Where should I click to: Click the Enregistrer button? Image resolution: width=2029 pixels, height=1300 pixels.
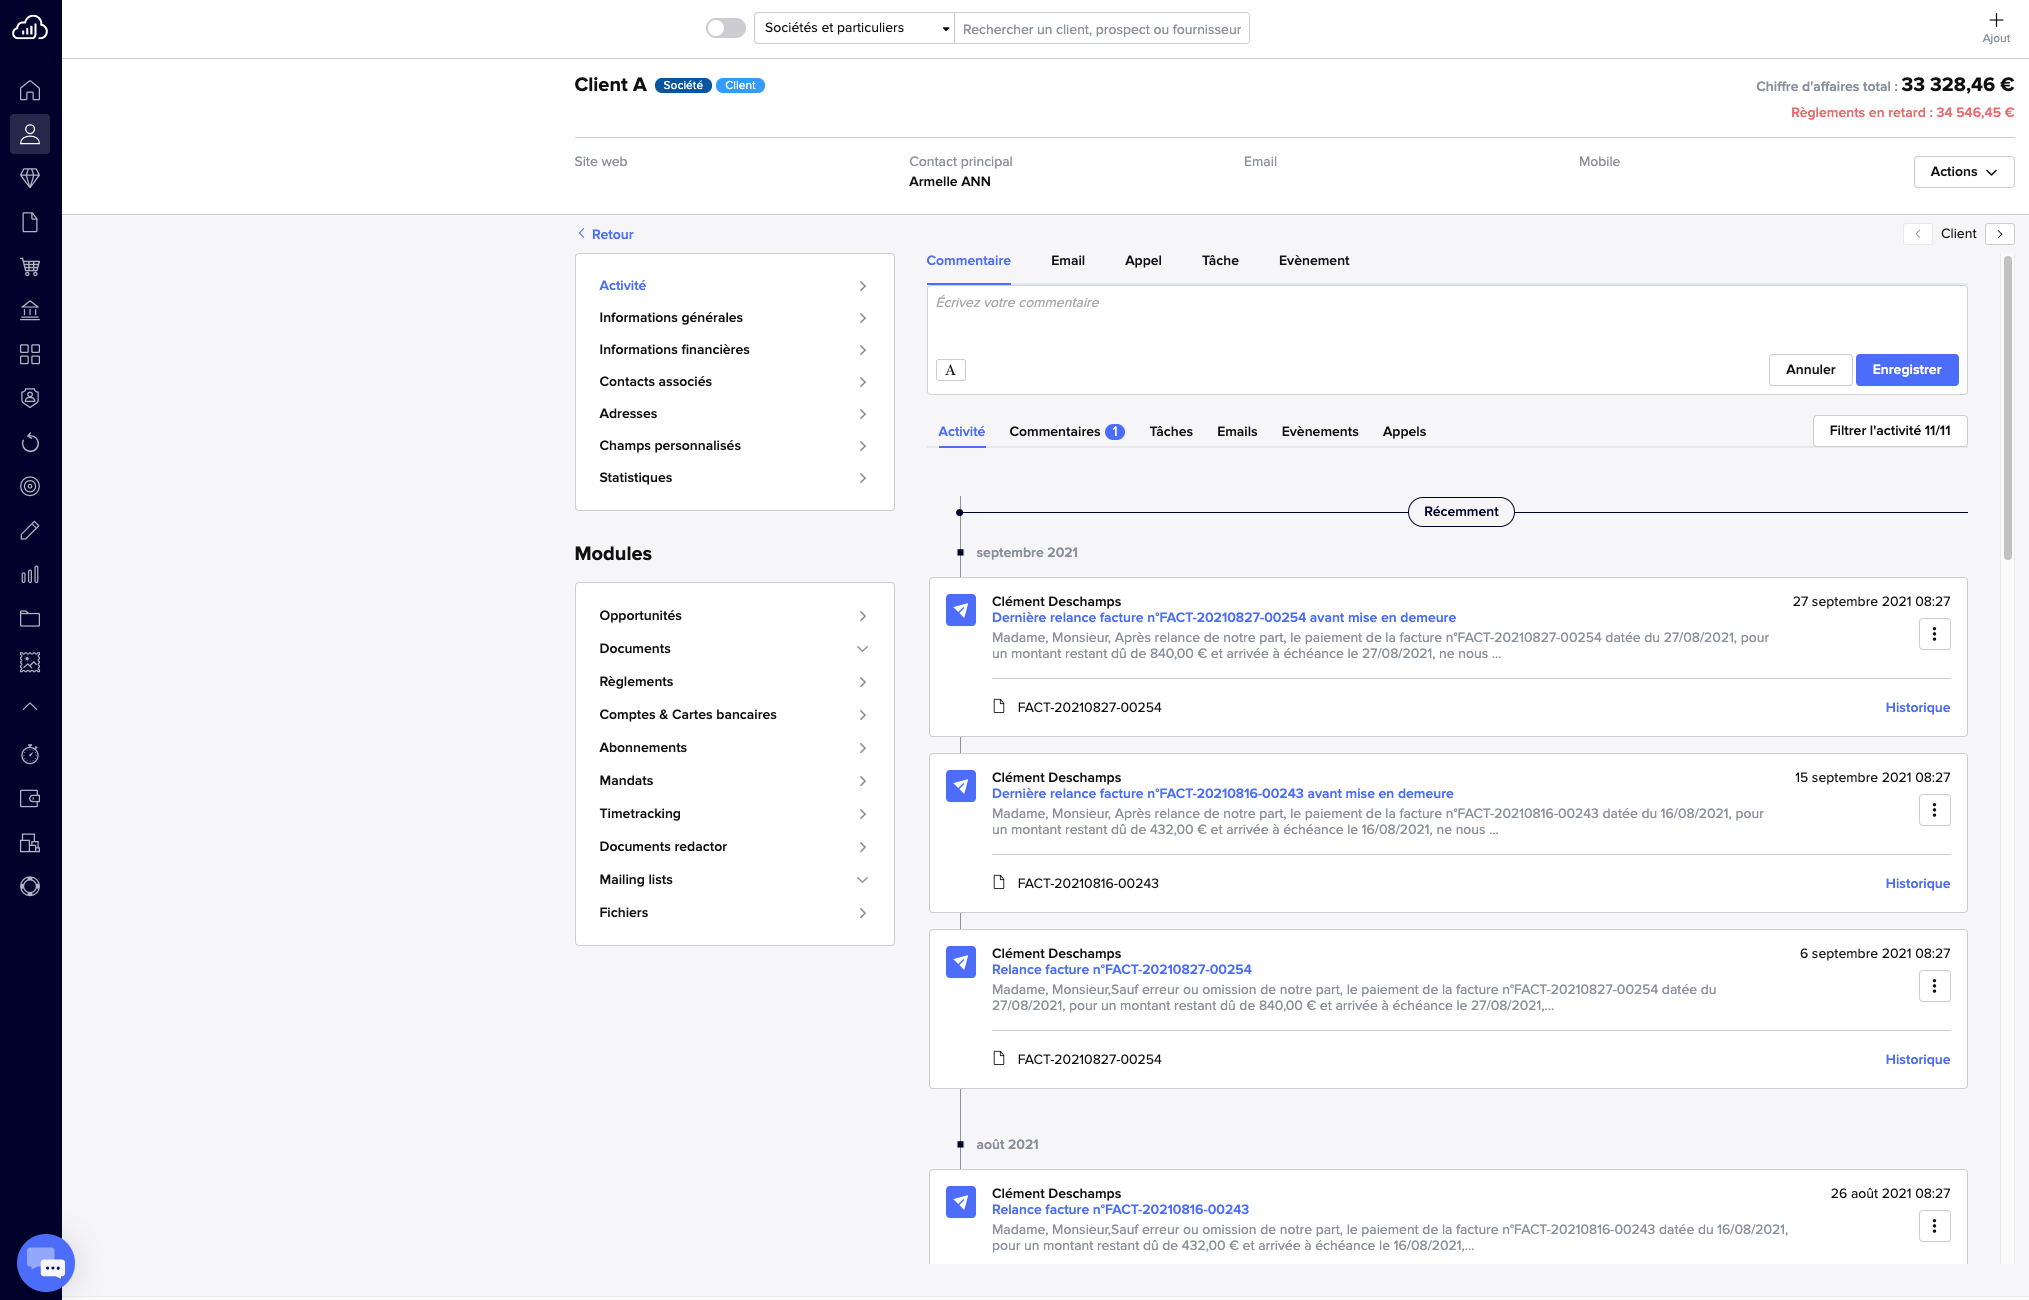click(x=1906, y=370)
